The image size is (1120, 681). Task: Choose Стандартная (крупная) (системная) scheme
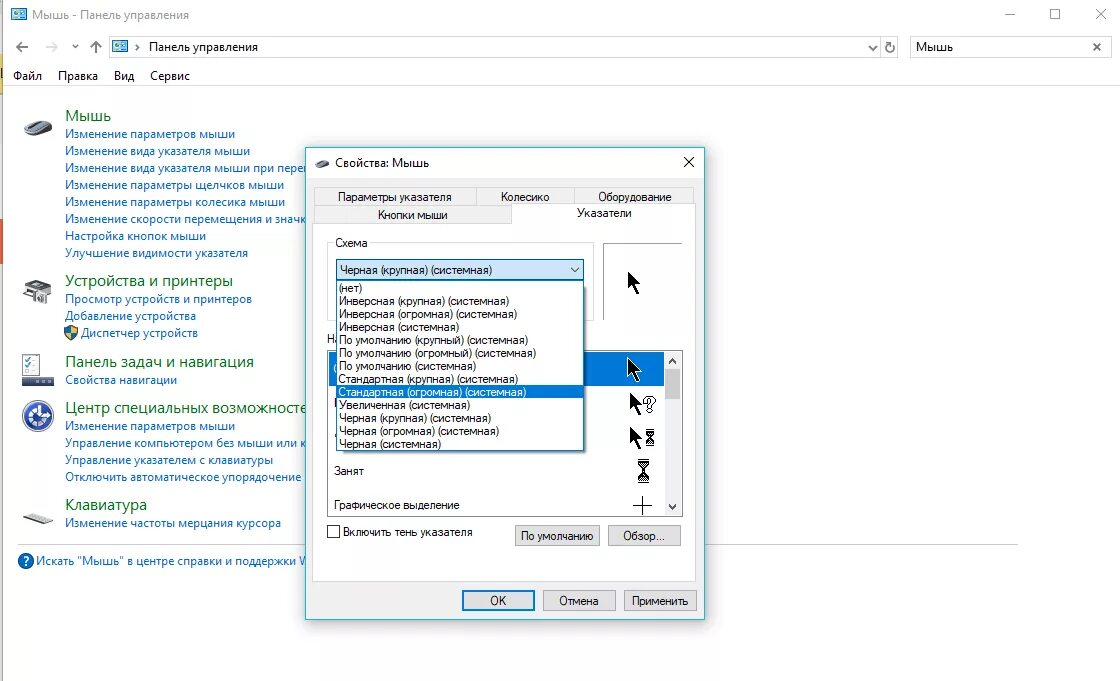459,379
